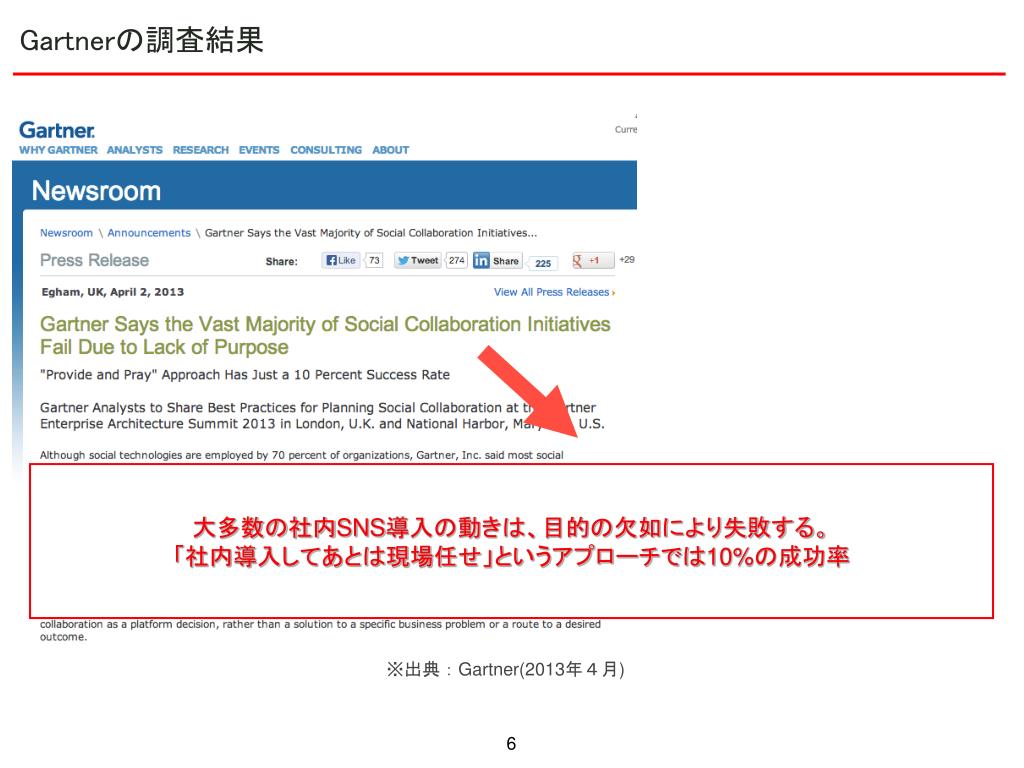Click the LinkedIn Share button

[x=497, y=261]
